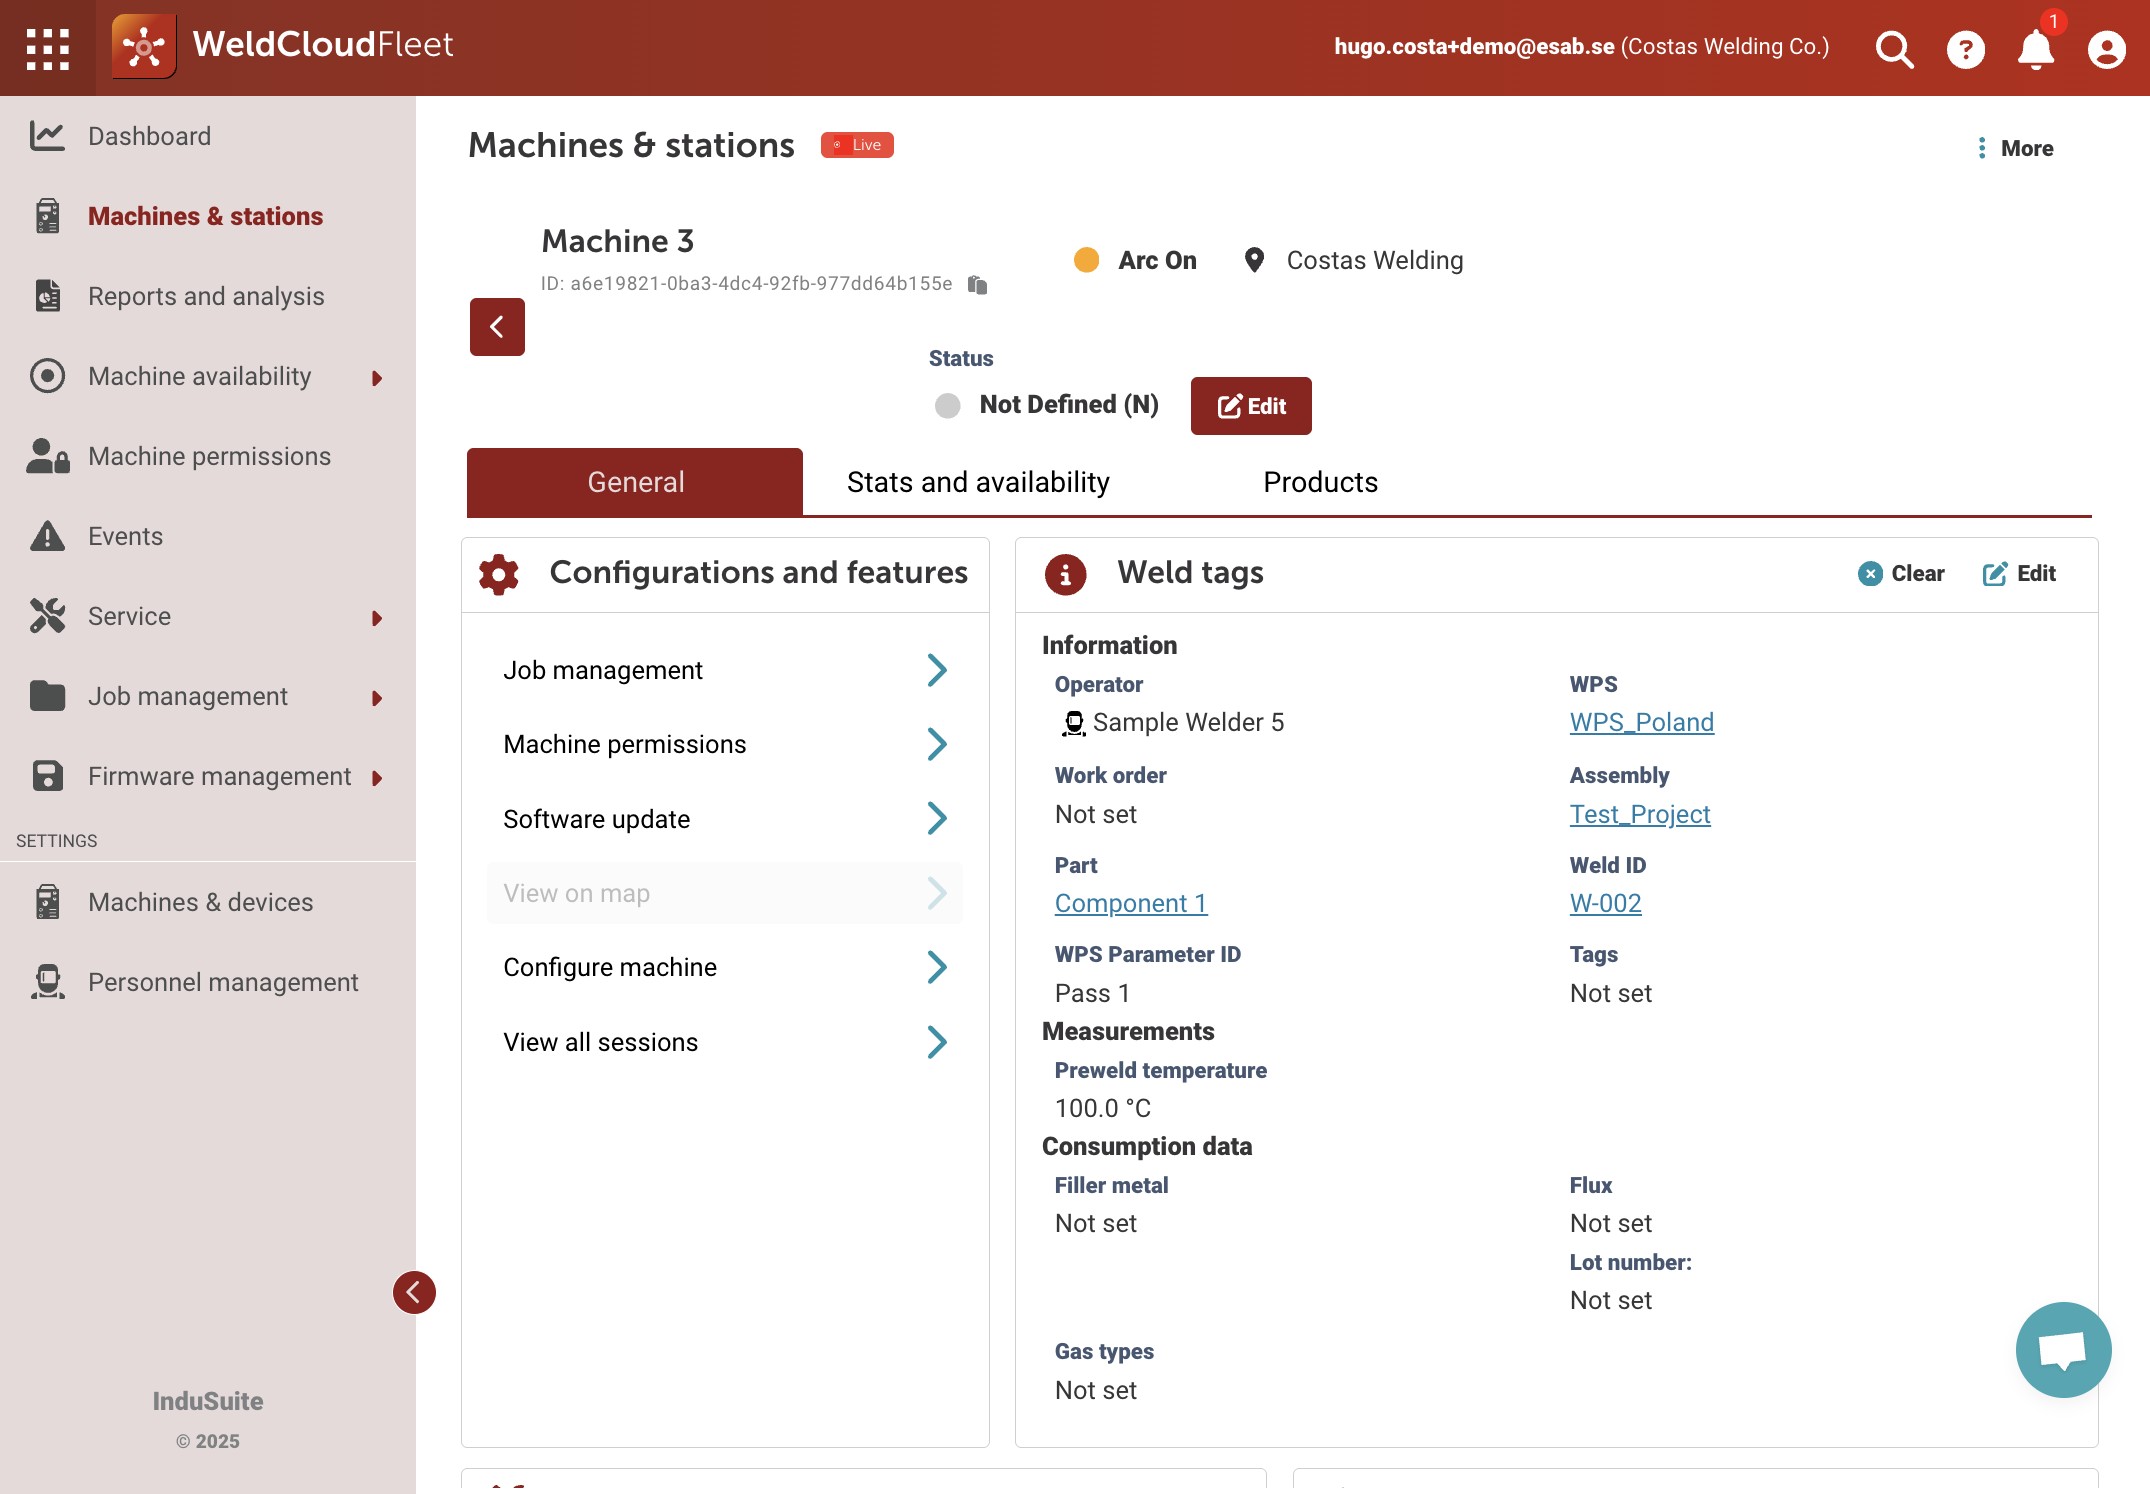Expand Job management sidebar arrow
2150x1494 pixels.
point(377,698)
